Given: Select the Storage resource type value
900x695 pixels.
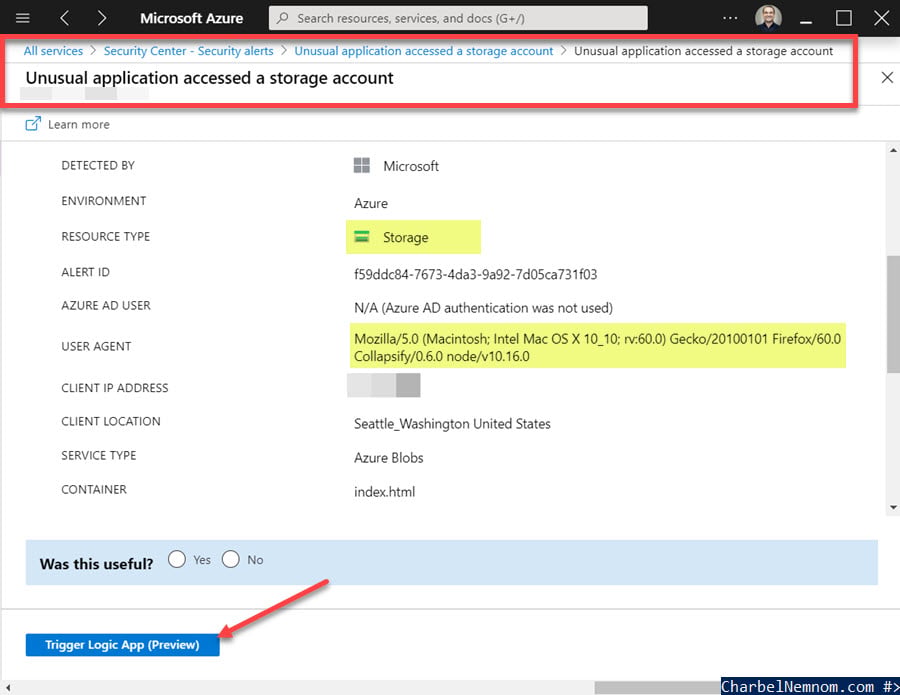Looking at the screenshot, I should 405,238.
